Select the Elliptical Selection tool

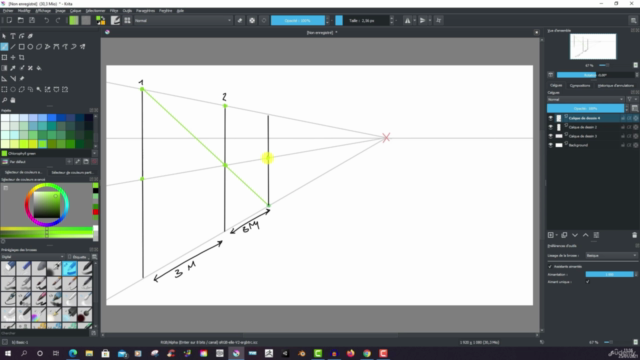(x=13, y=89)
